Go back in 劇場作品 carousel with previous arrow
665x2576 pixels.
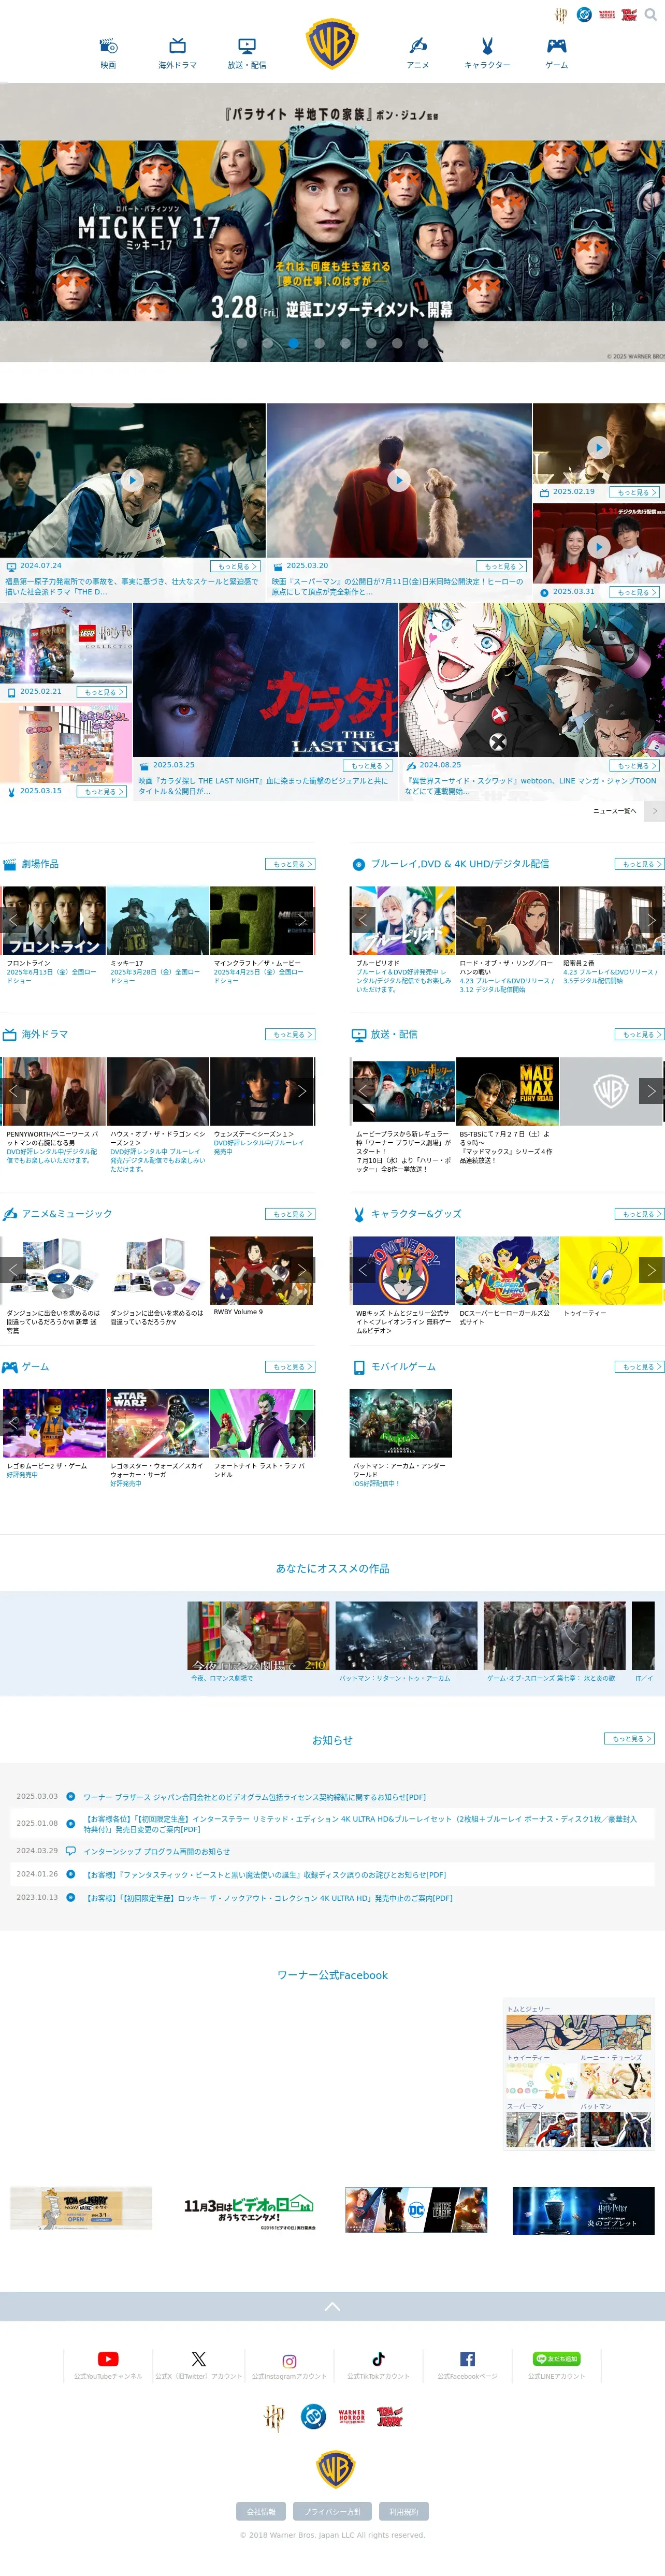click(x=13, y=920)
